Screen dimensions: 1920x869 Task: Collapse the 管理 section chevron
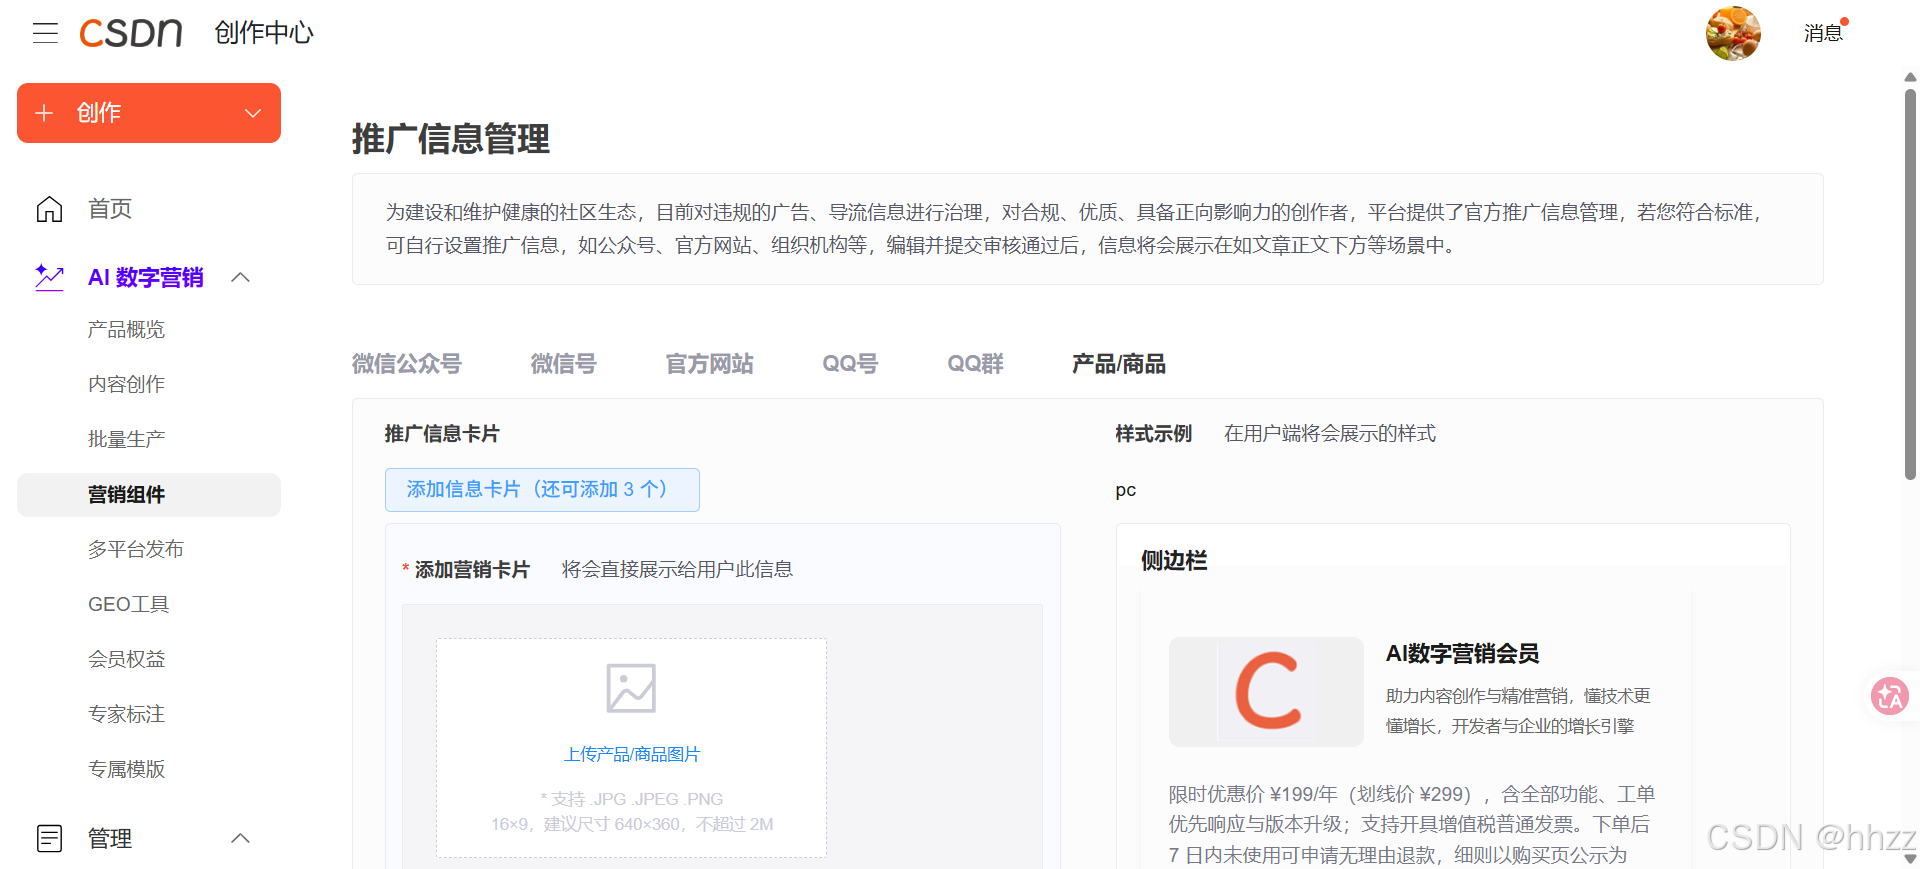click(x=240, y=838)
